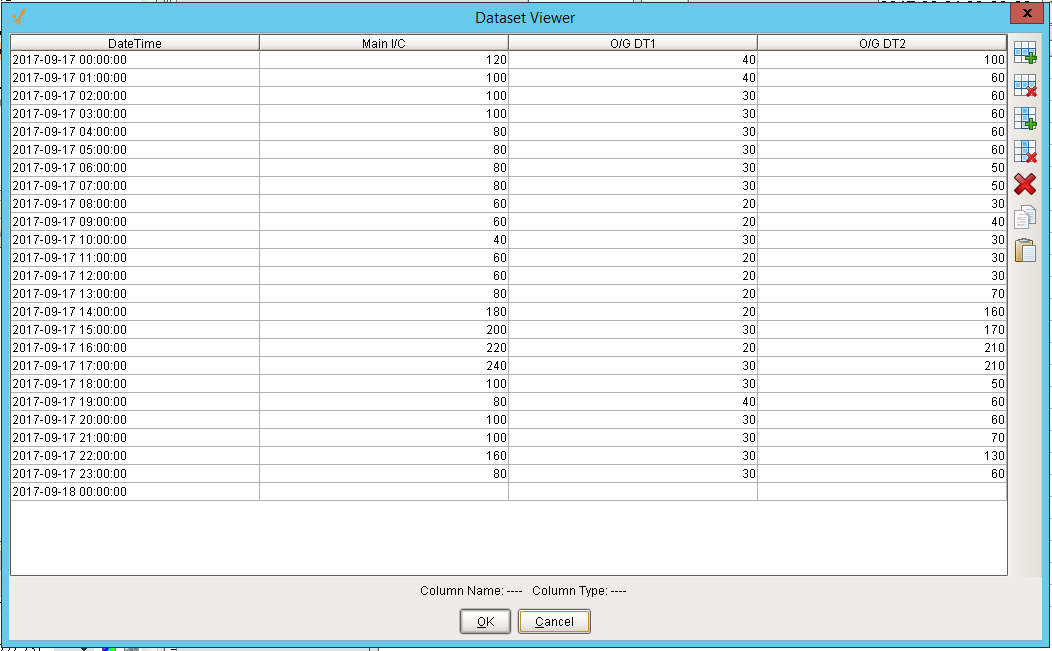Click the orange app icon in title bar
The width and height of the screenshot is (1052, 651).
pyautogui.click(x=19, y=17)
